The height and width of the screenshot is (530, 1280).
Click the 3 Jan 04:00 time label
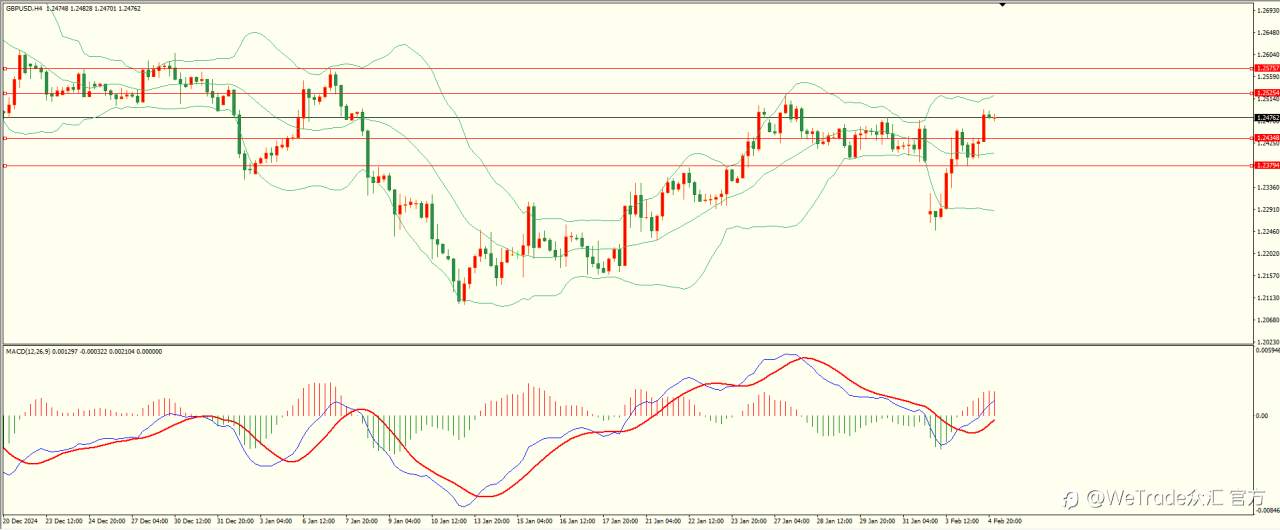(275, 521)
